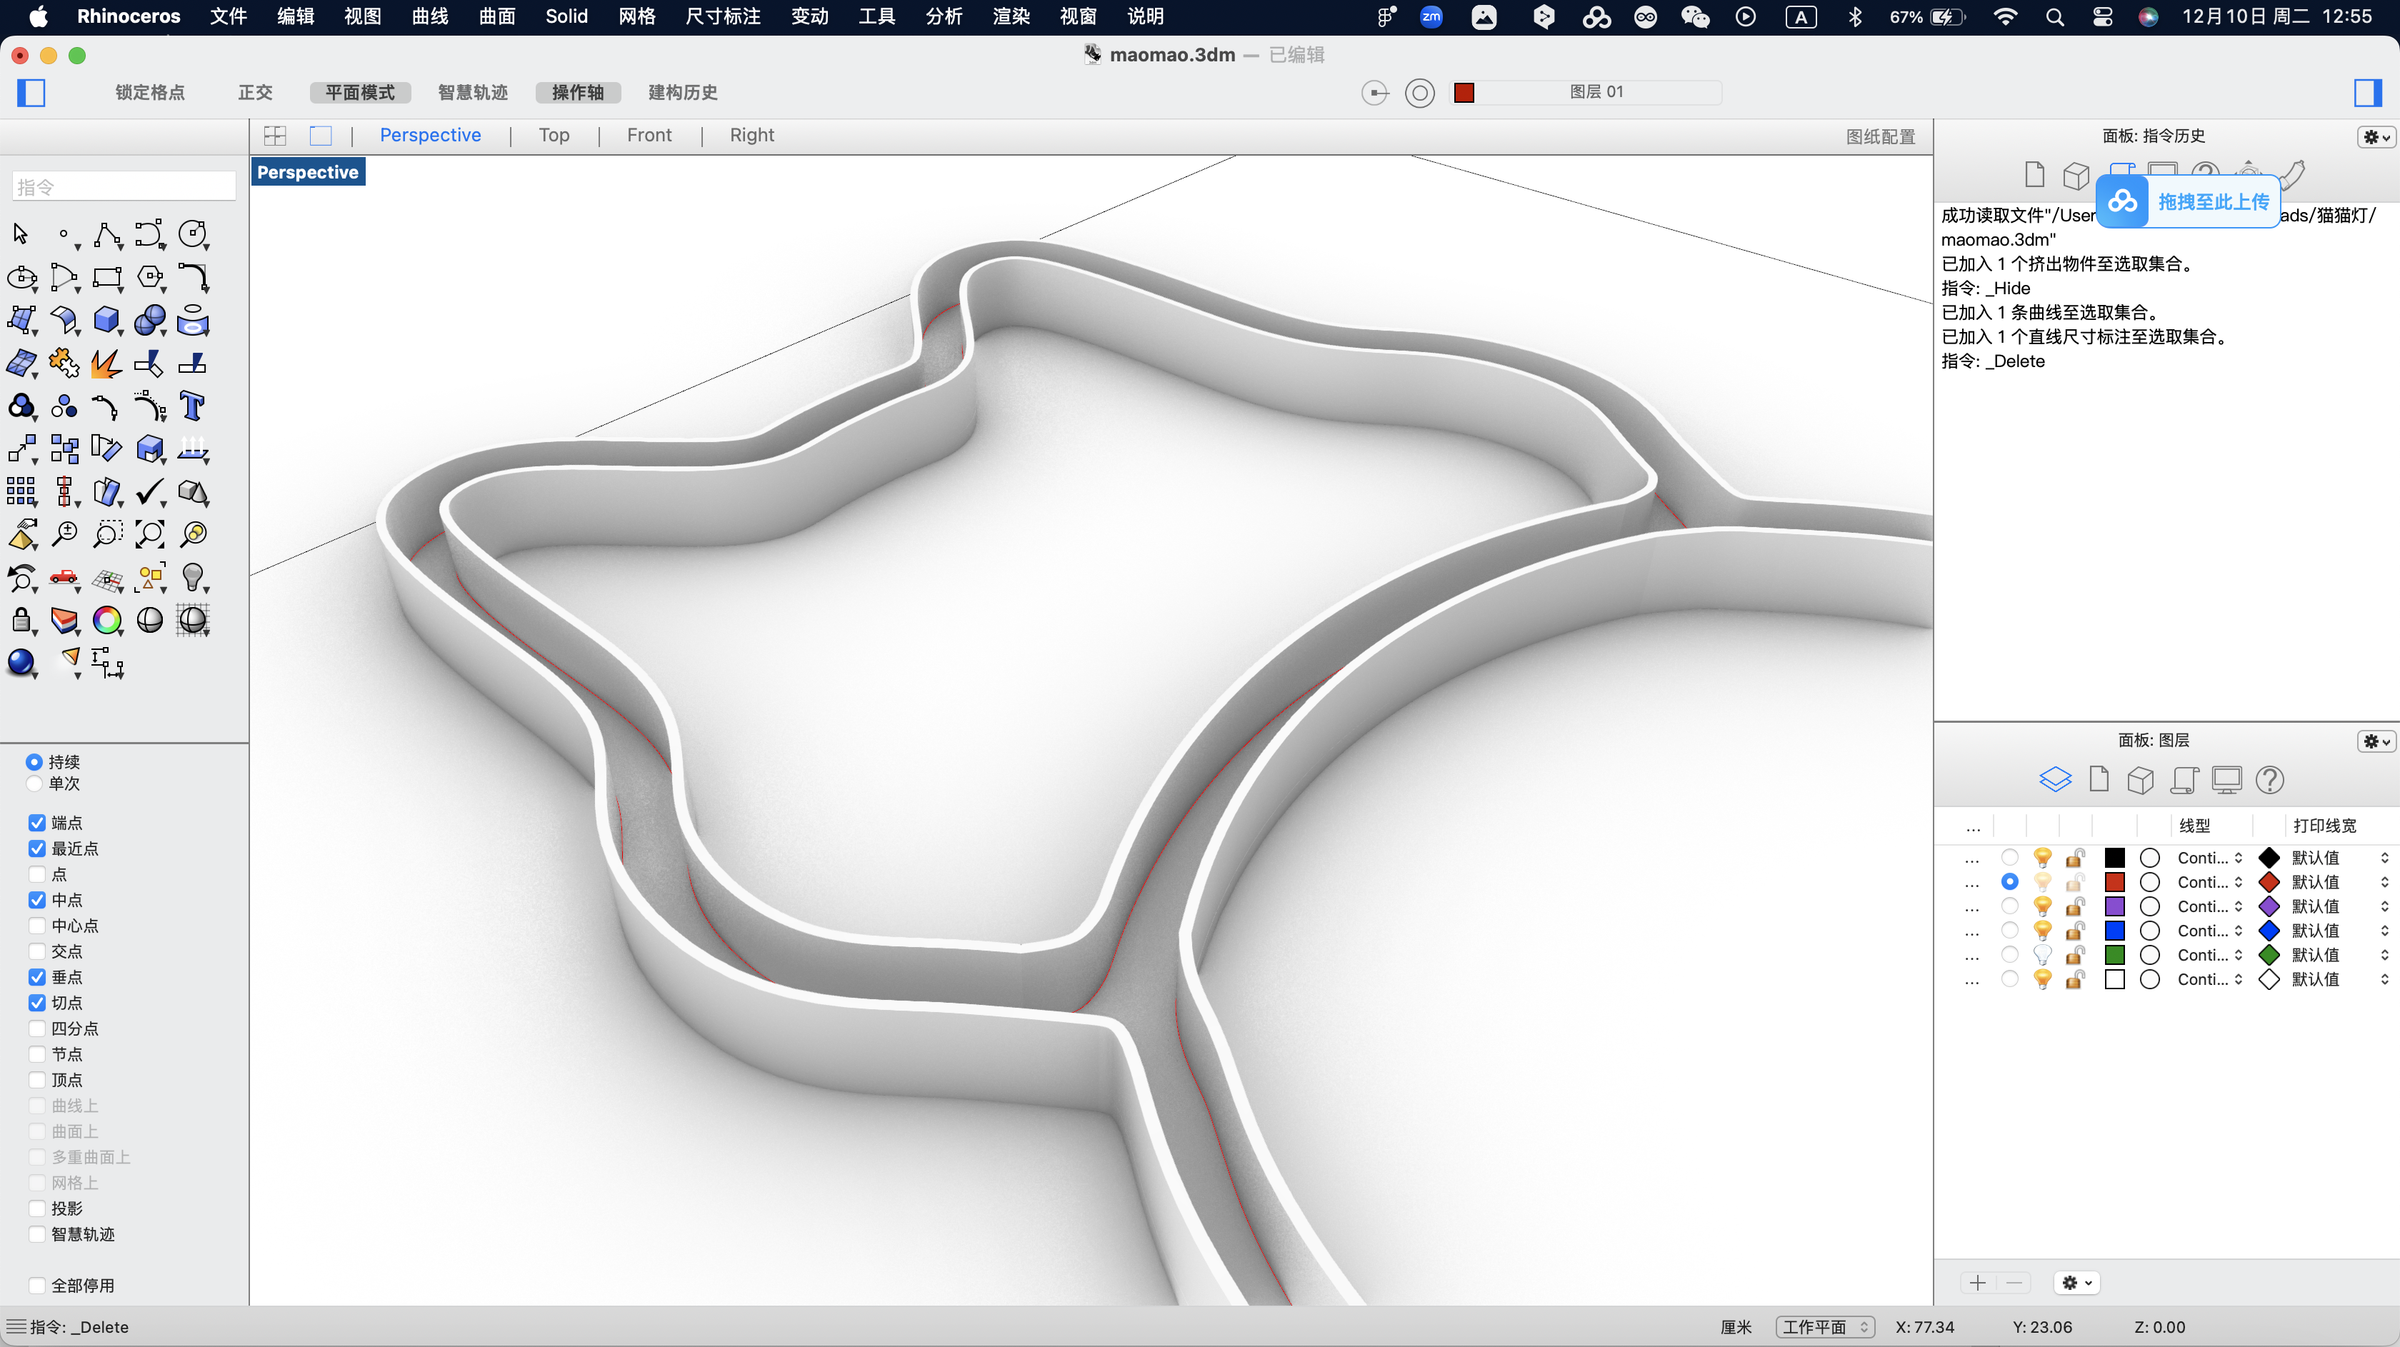2400x1347 pixels.
Task: Toggle the 正交 ortho button
Action: 255,92
